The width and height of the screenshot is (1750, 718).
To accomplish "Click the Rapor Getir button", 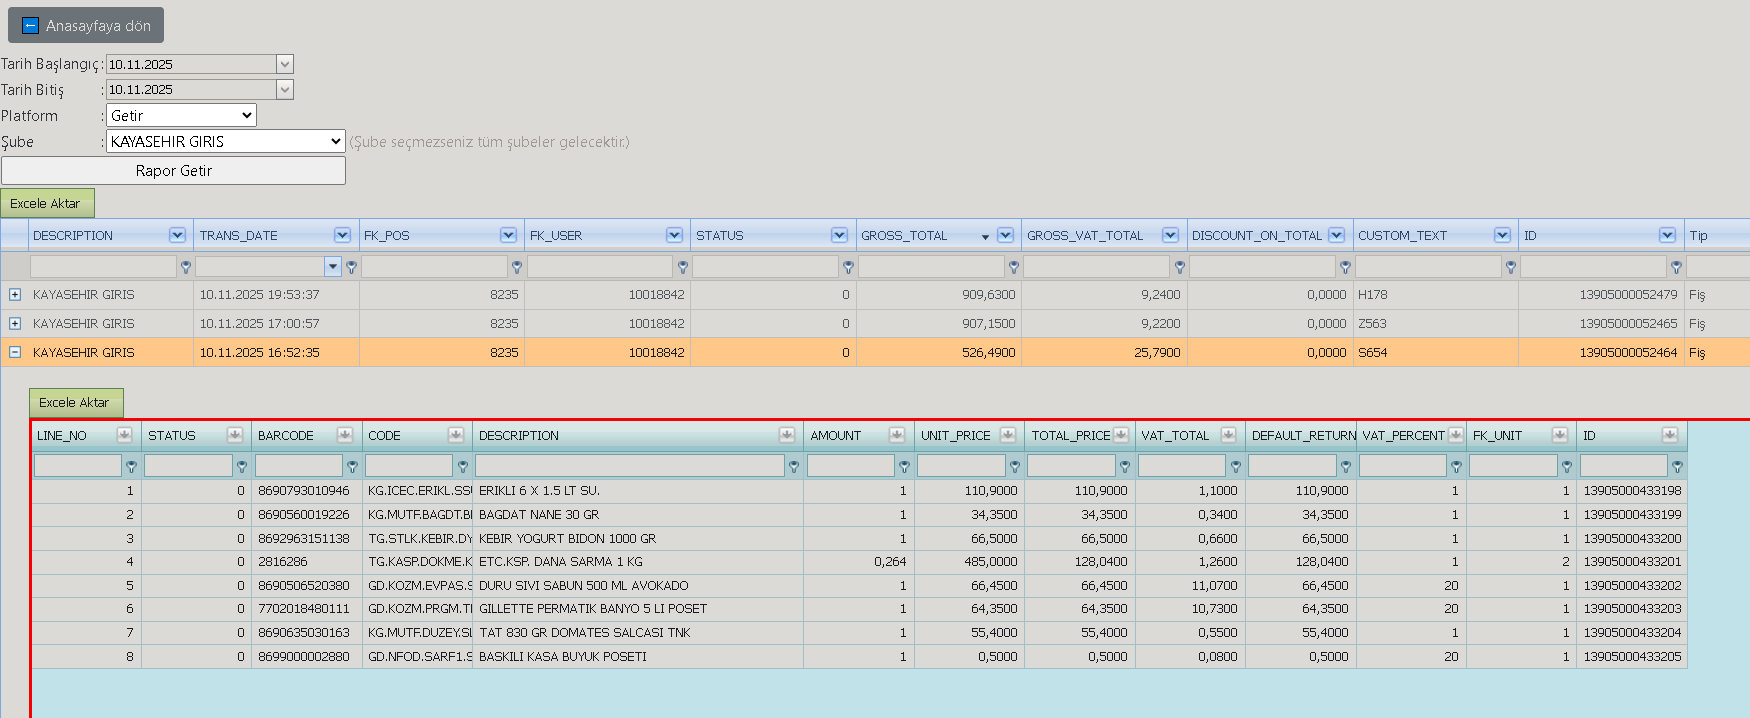I will click(x=173, y=171).
